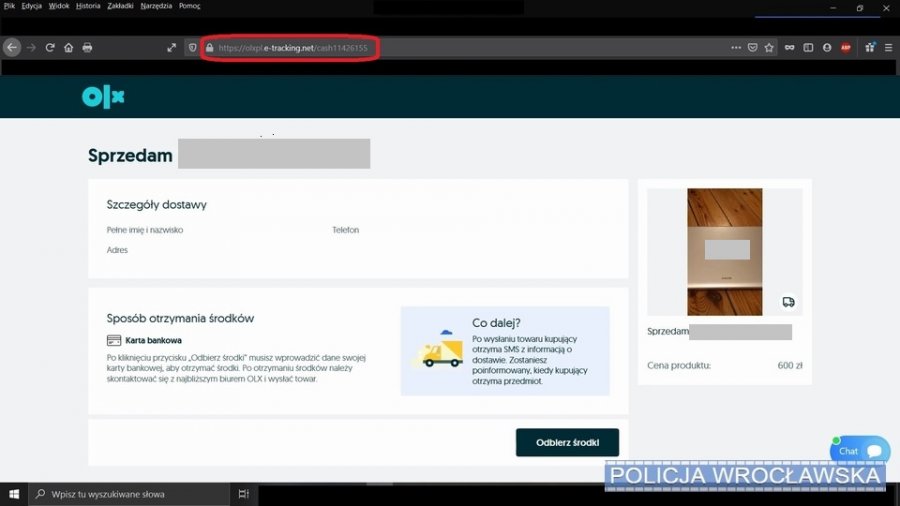
Task: Bookmark this page with the star icon
Action: tap(769, 47)
